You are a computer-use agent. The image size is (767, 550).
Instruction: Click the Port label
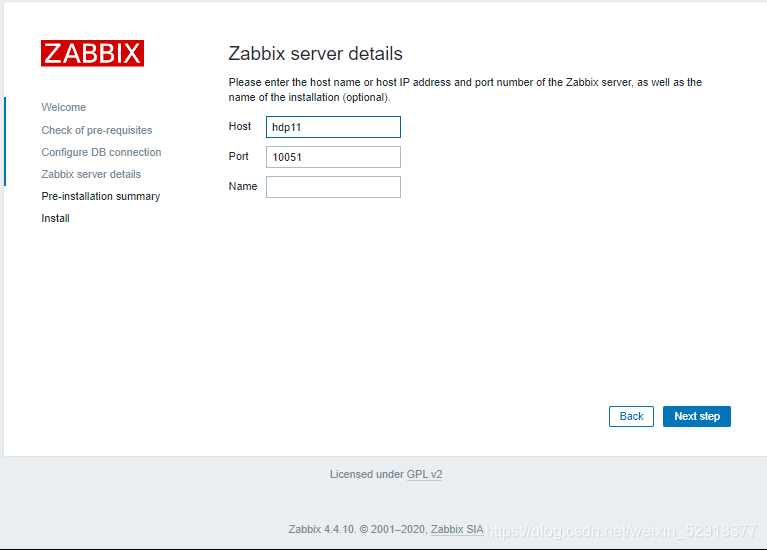[x=239, y=156]
